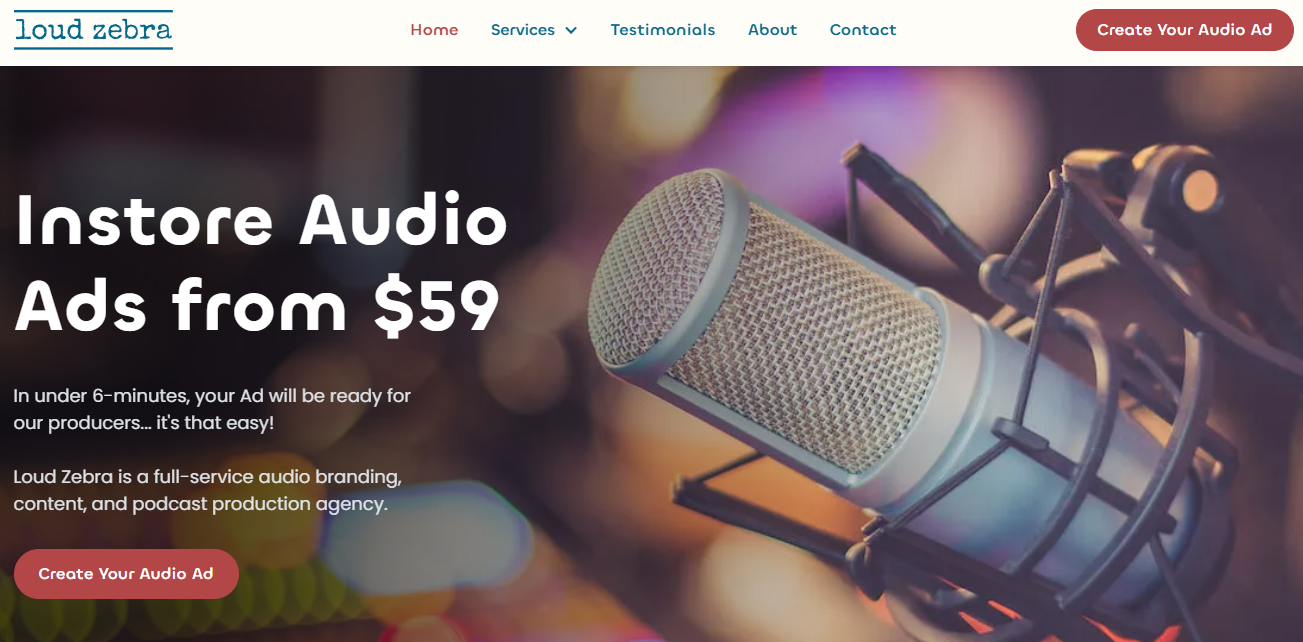
Task: Open the About page link
Action: coord(772,30)
